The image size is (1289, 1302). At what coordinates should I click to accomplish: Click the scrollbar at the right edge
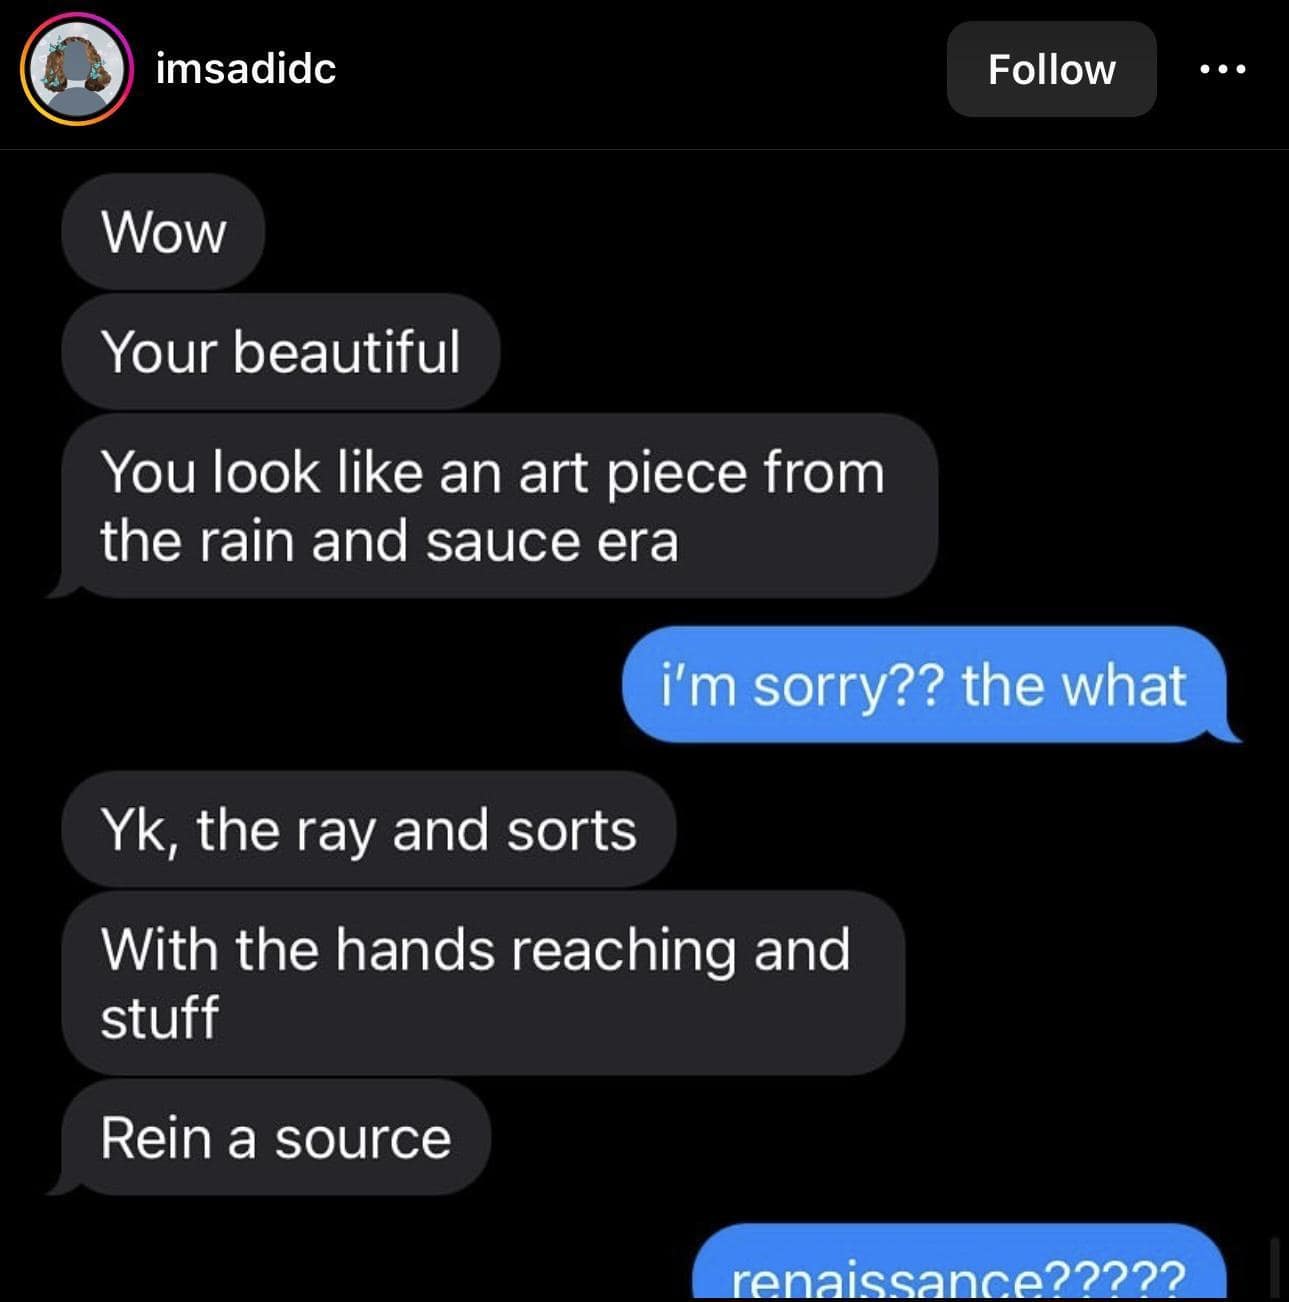point(1274,1267)
